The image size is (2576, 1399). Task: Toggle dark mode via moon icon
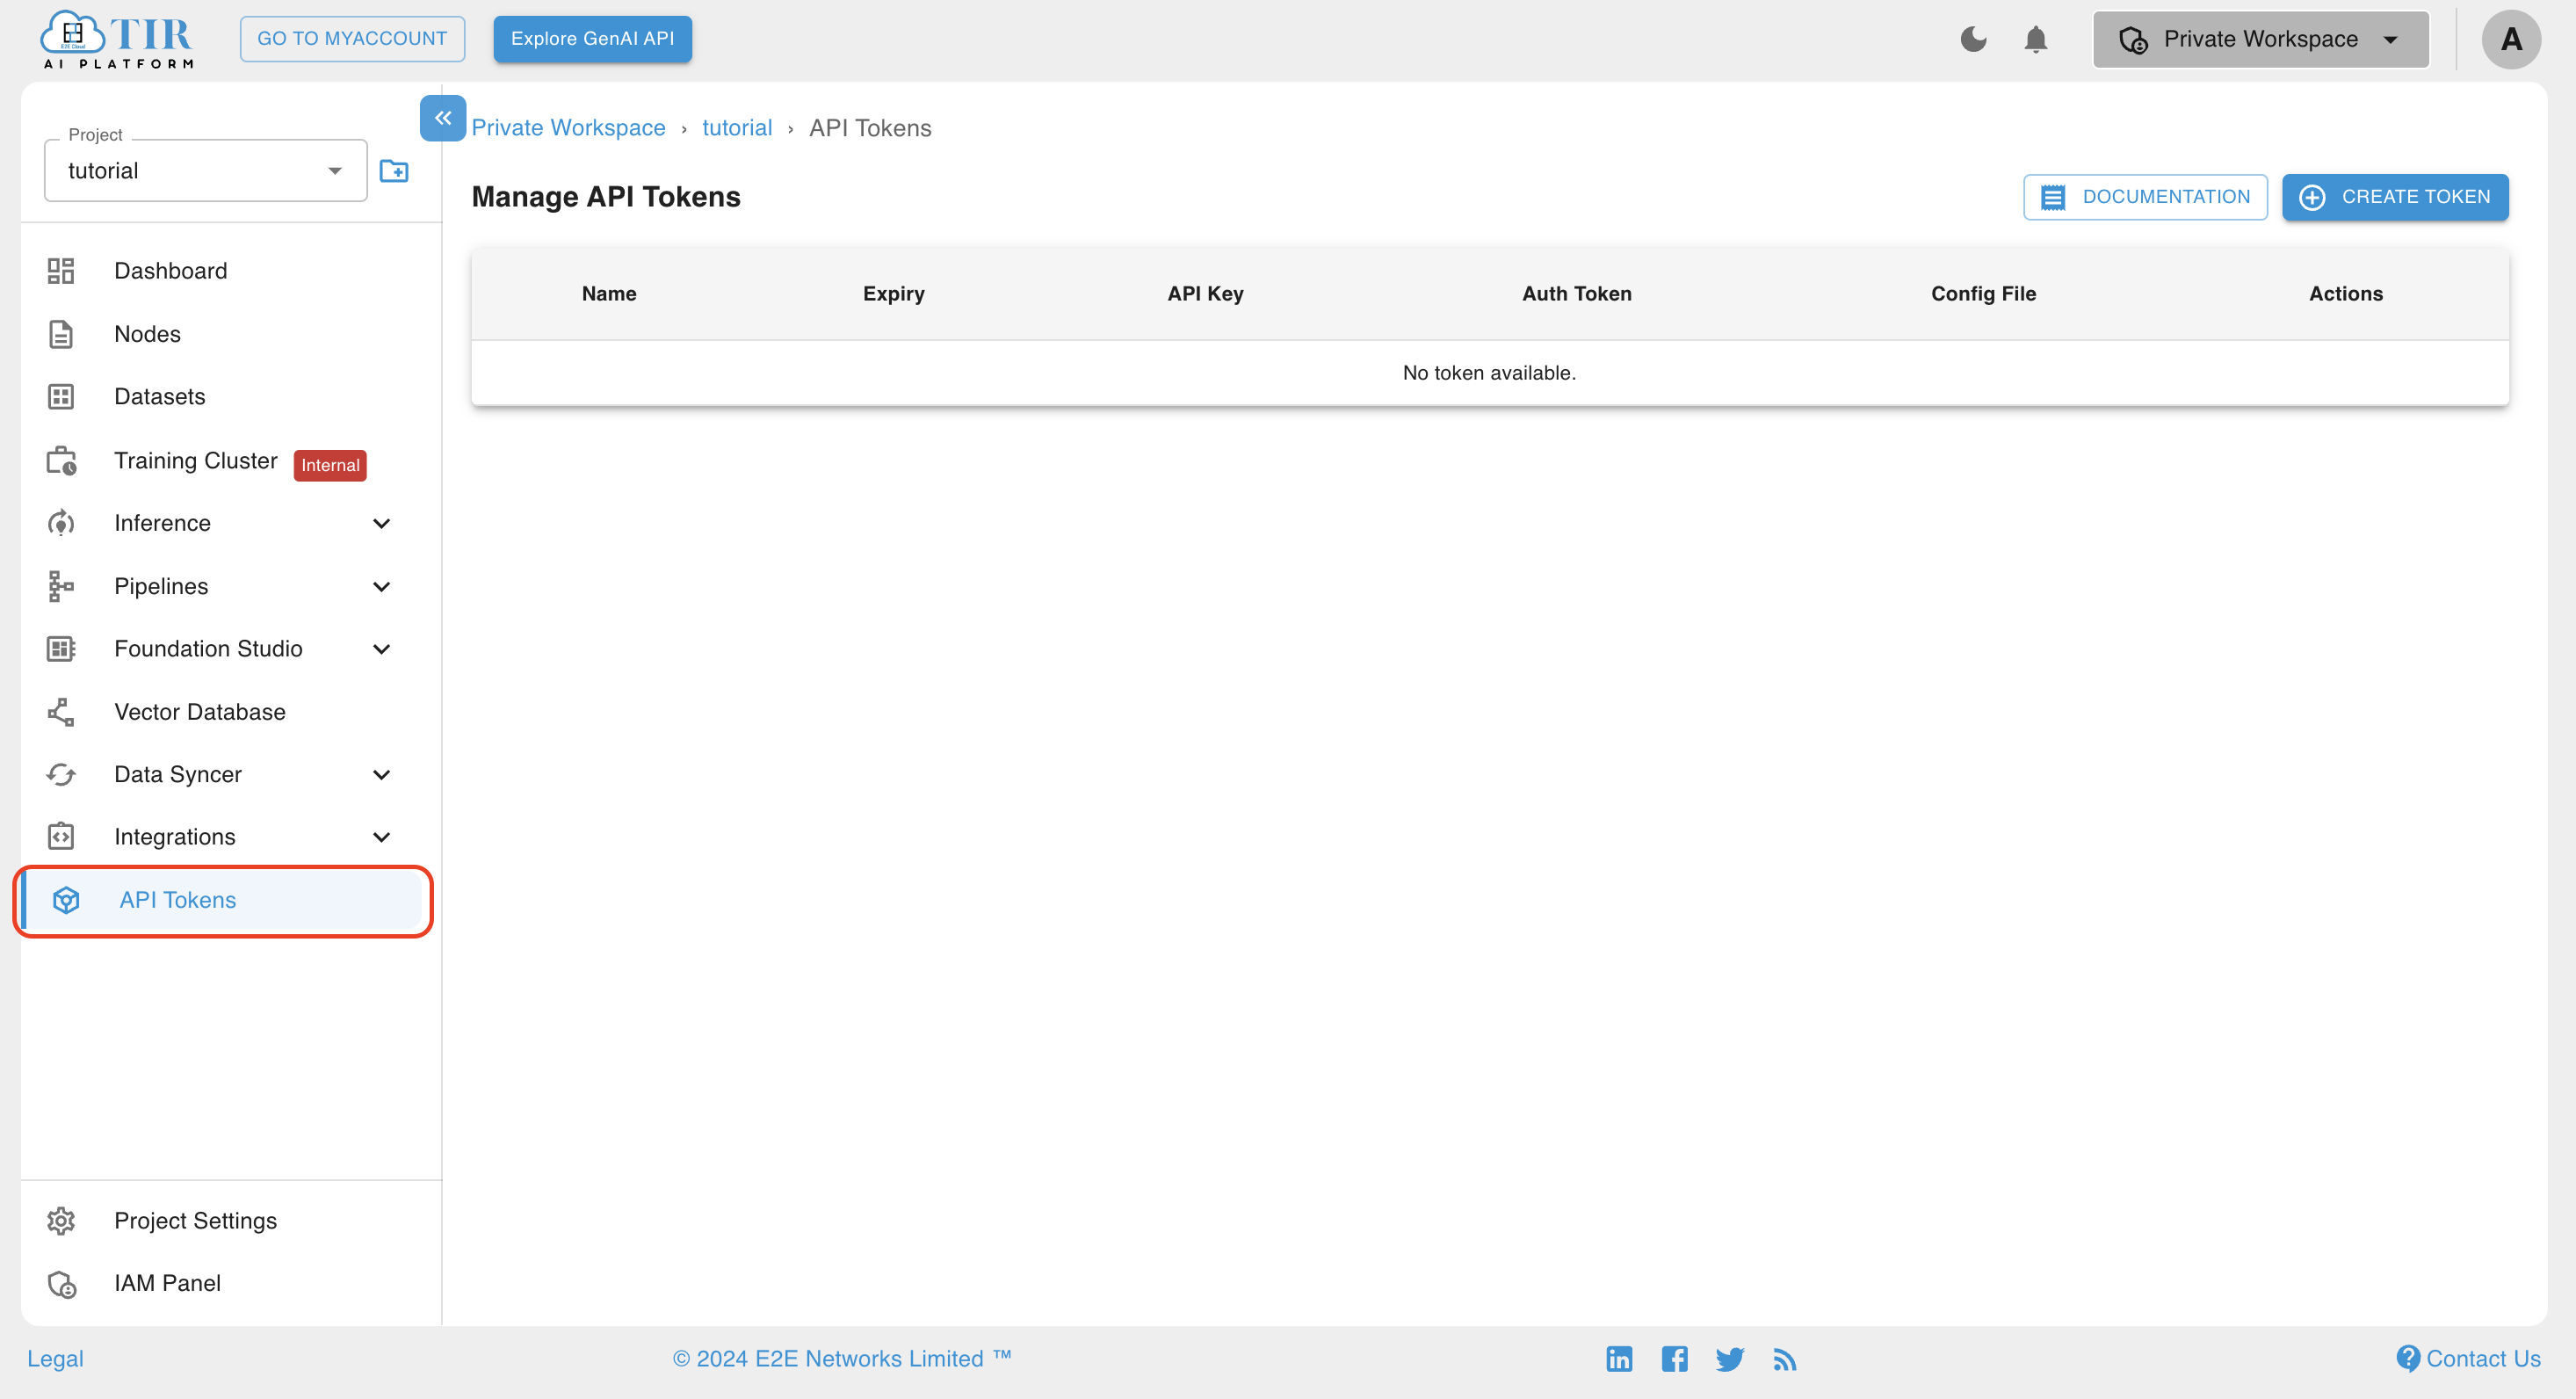pos(1973,38)
